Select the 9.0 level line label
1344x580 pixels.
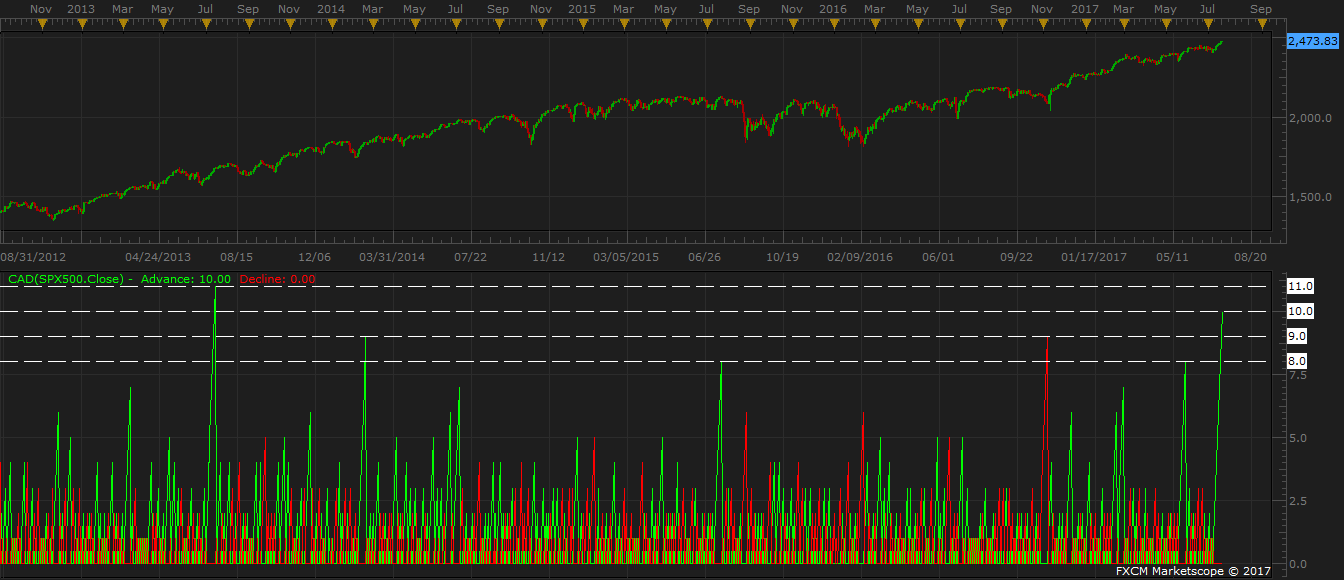pyautogui.click(x=1299, y=336)
